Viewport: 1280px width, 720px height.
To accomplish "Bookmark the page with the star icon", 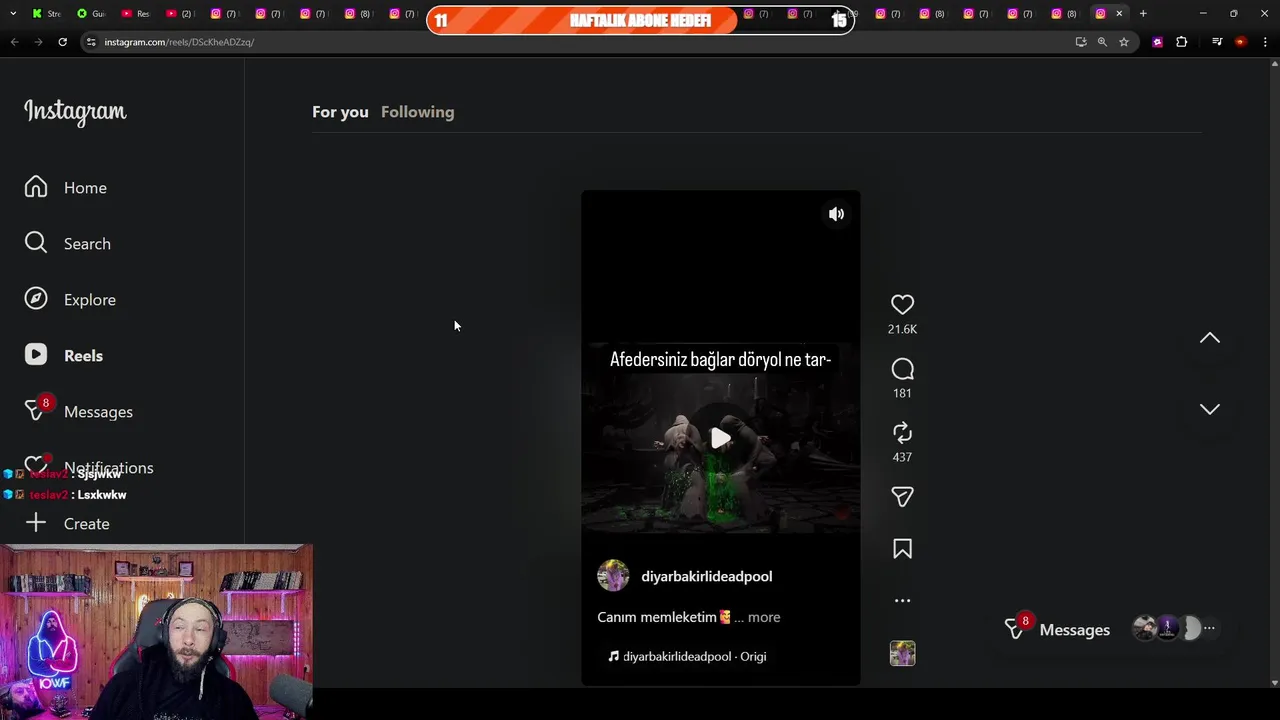I will click(x=1124, y=42).
